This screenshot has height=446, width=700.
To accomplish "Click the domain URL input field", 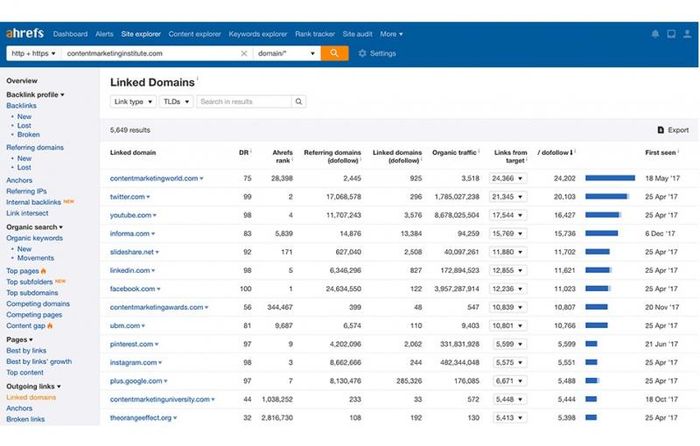I will click(152, 53).
